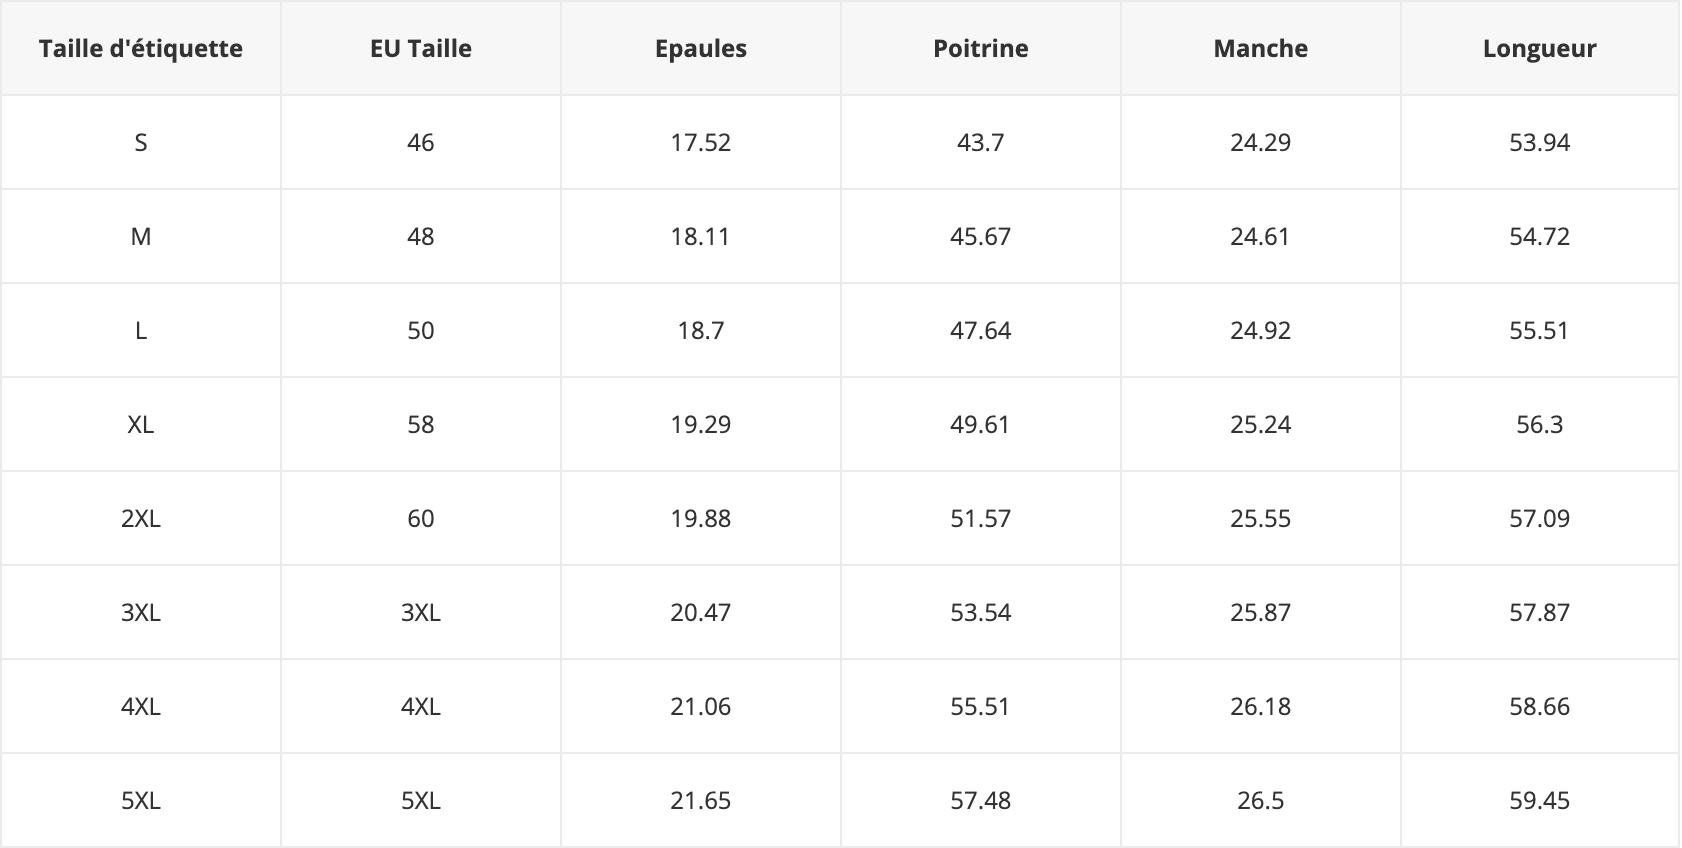Click the "Longueur" column header

click(1540, 48)
